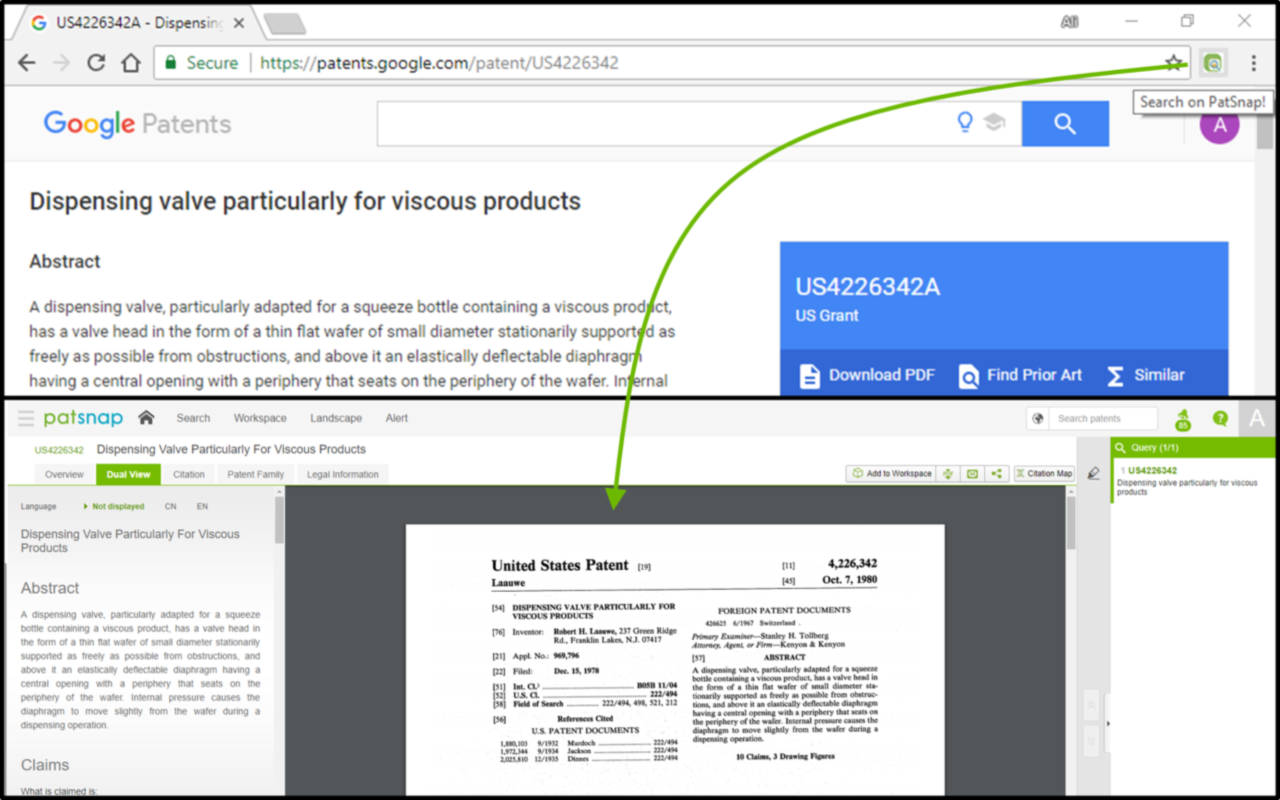Viewport: 1280px width, 800px height.
Task: Click the highlighter pen icon
Action: (x=1093, y=474)
